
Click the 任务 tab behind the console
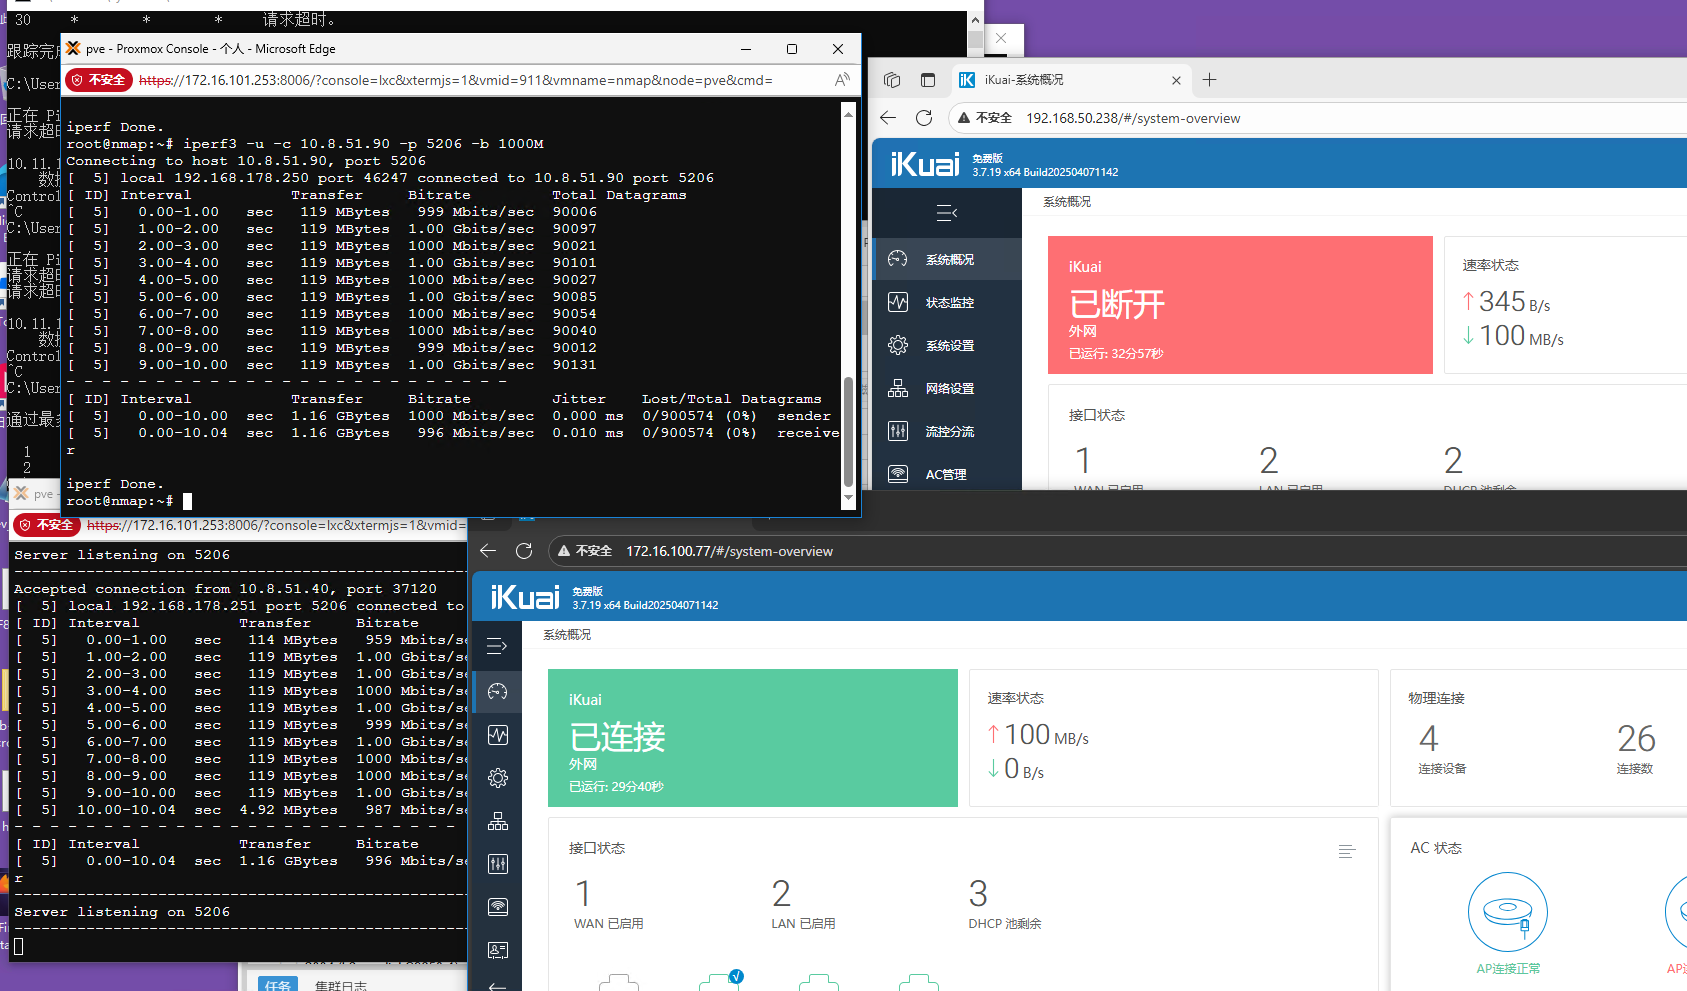pyautogui.click(x=279, y=984)
